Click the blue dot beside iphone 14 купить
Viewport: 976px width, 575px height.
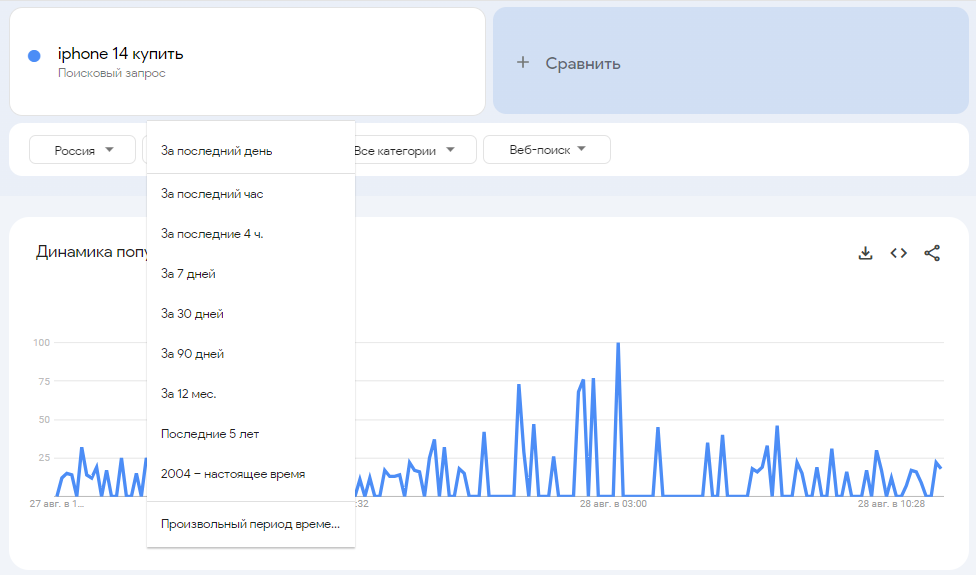coord(34,56)
